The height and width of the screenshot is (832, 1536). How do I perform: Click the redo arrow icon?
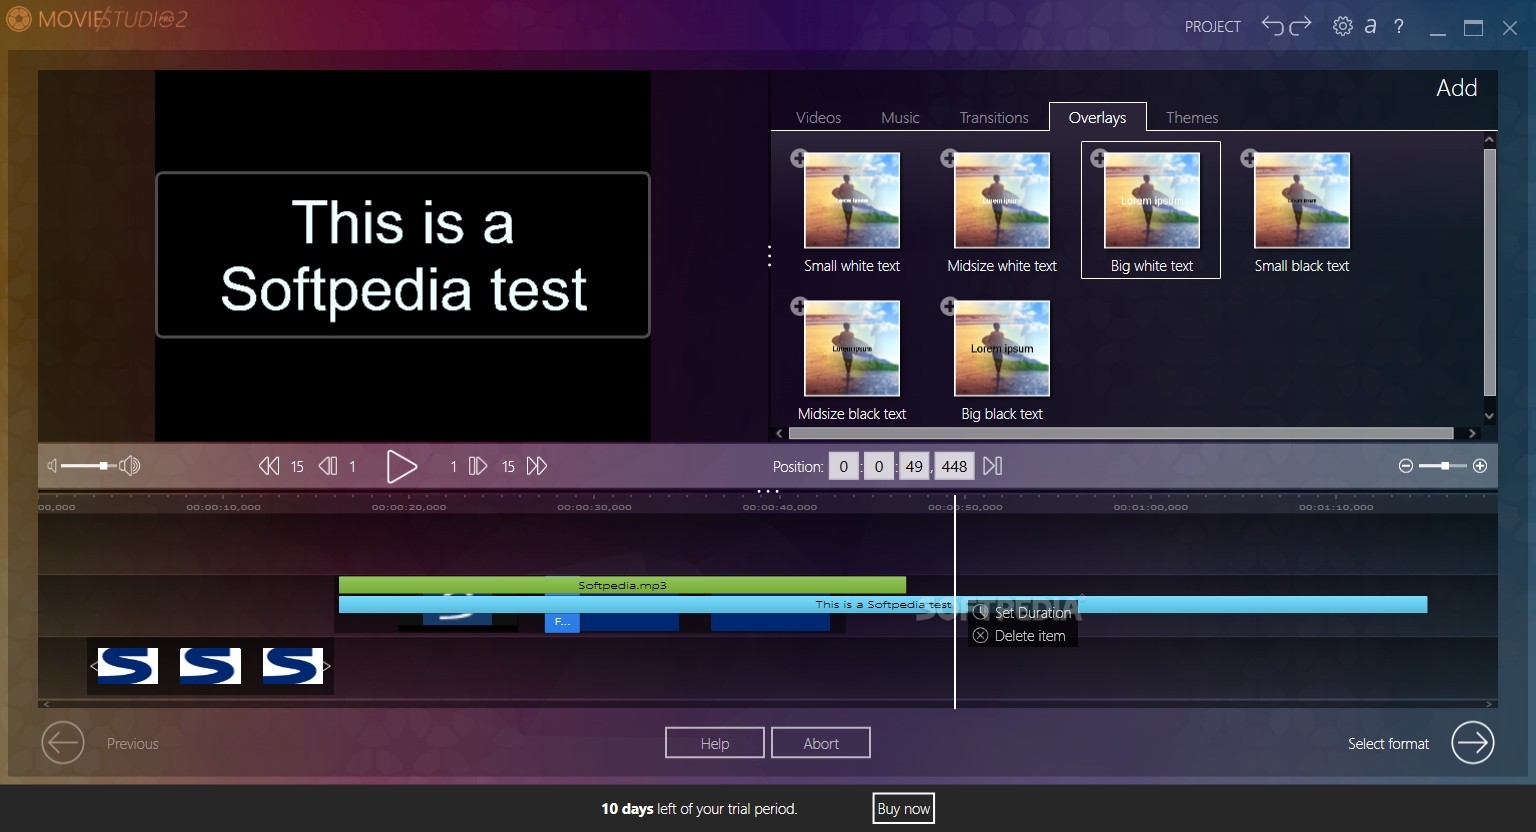[x=1300, y=26]
